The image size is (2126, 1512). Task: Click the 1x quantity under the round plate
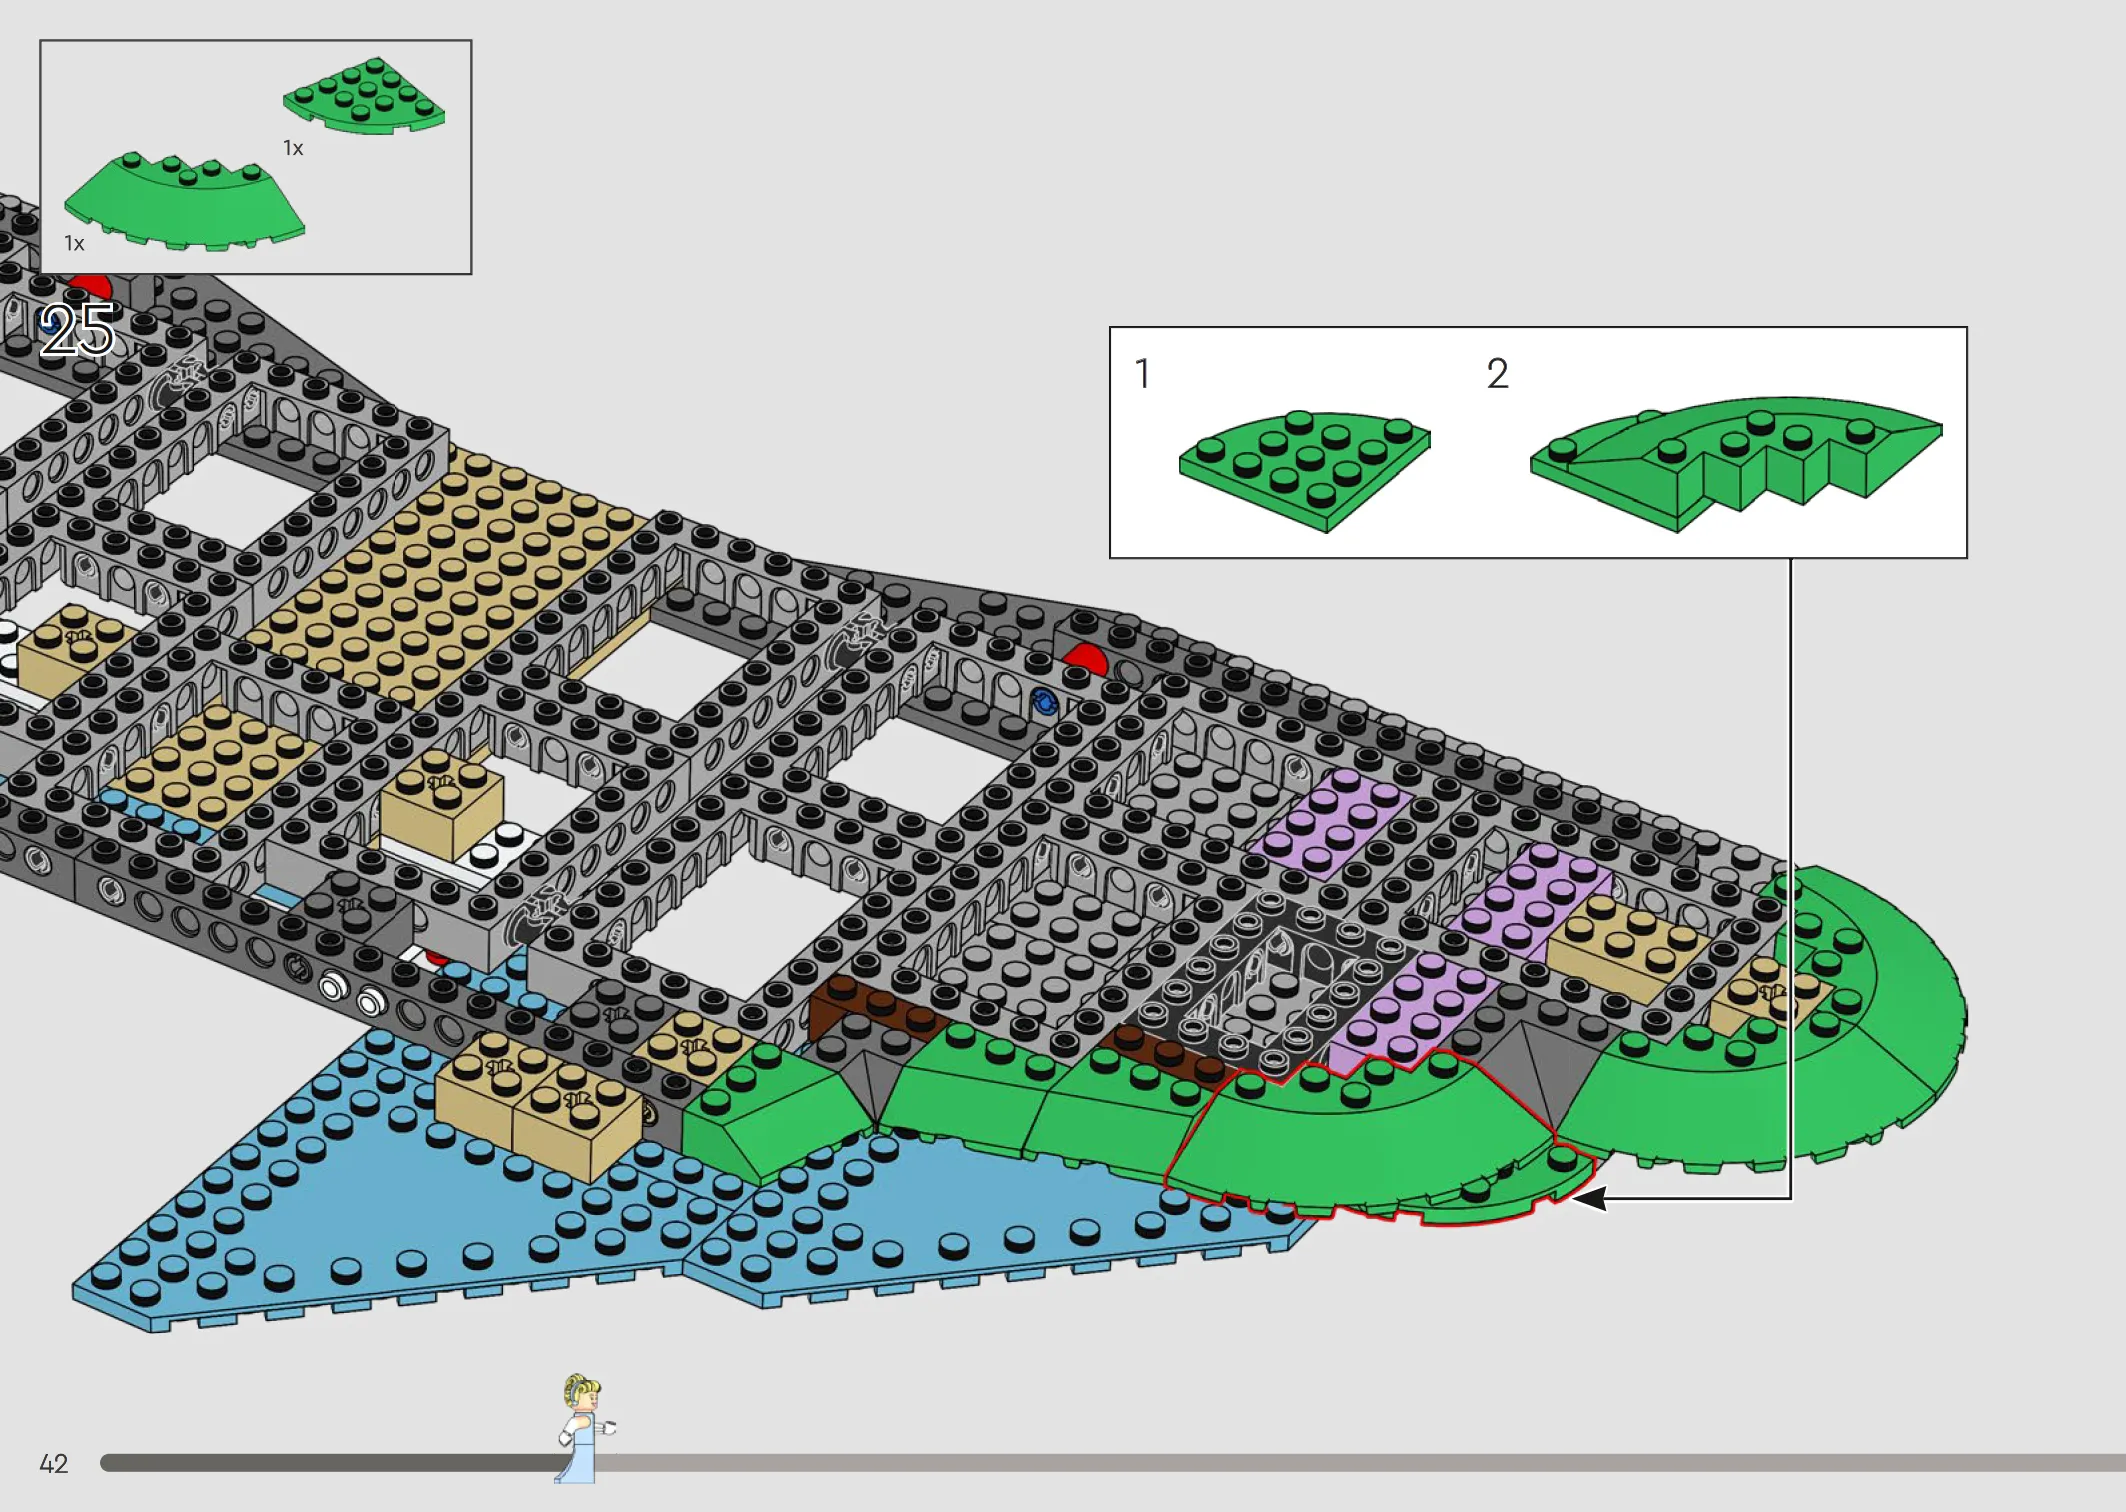click(293, 148)
